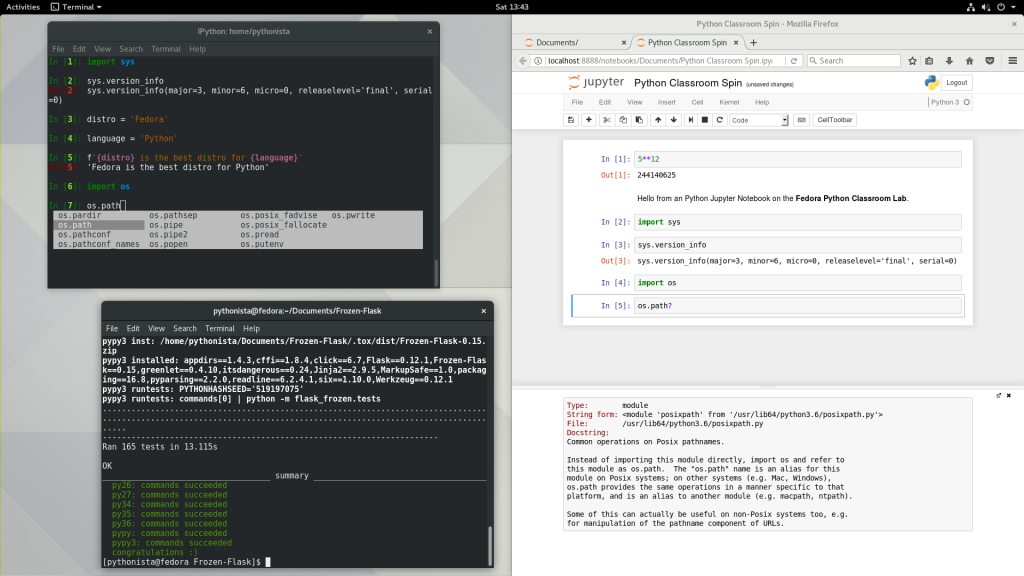Click the CellToolbar button
The image size is (1024, 576).
click(834, 119)
